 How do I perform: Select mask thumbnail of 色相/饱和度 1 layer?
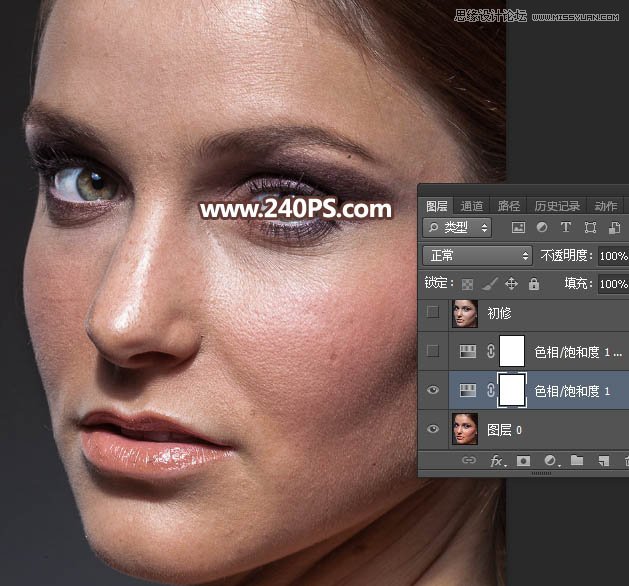point(512,390)
